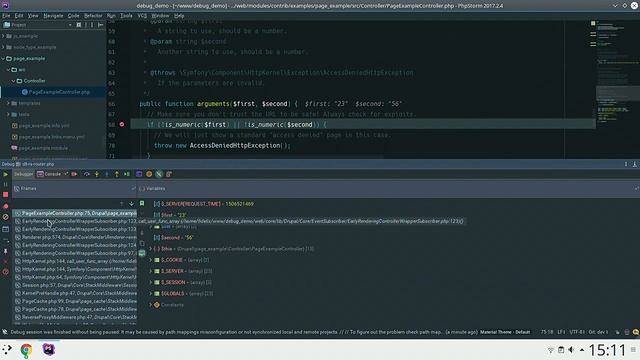Viewport: 640px width, 360px height.
Task: Expand $_COOKIE array variable
Action: (x=151, y=260)
